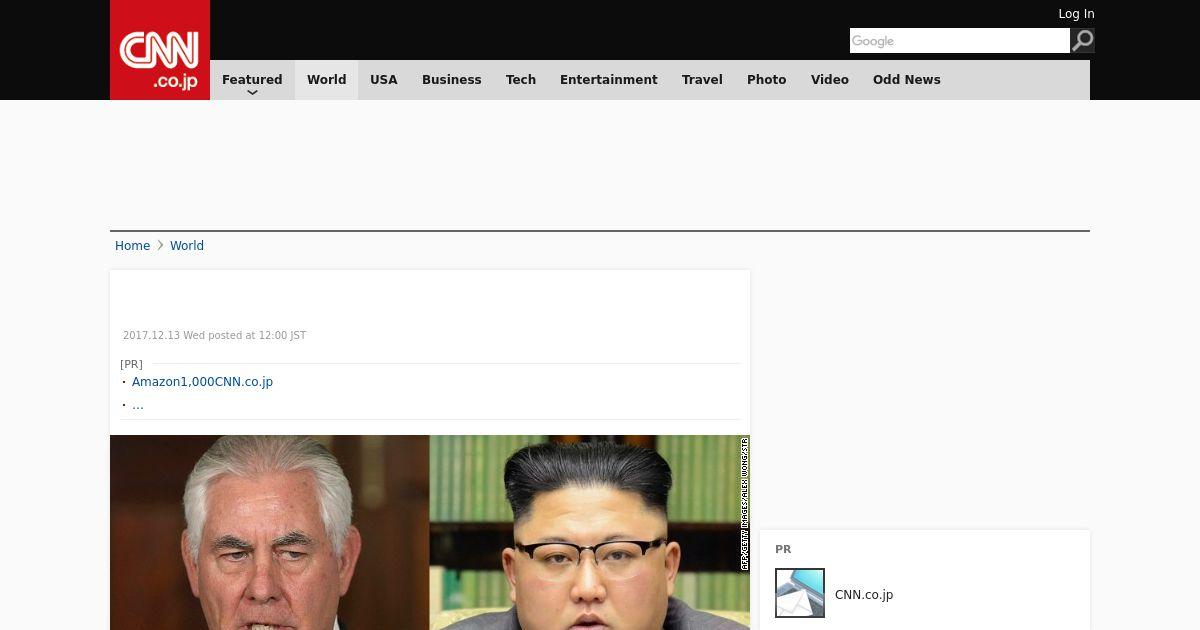Open the USA section
The height and width of the screenshot is (630, 1200).
[384, 80]
